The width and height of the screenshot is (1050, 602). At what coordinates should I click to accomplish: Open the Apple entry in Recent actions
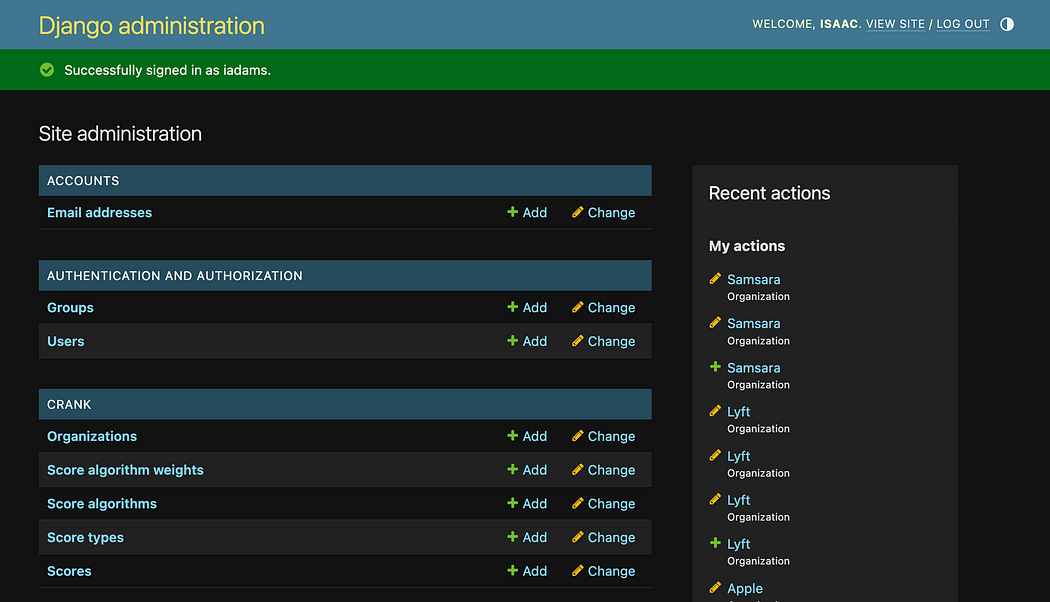pyautogui.click(x=745, y=588)
